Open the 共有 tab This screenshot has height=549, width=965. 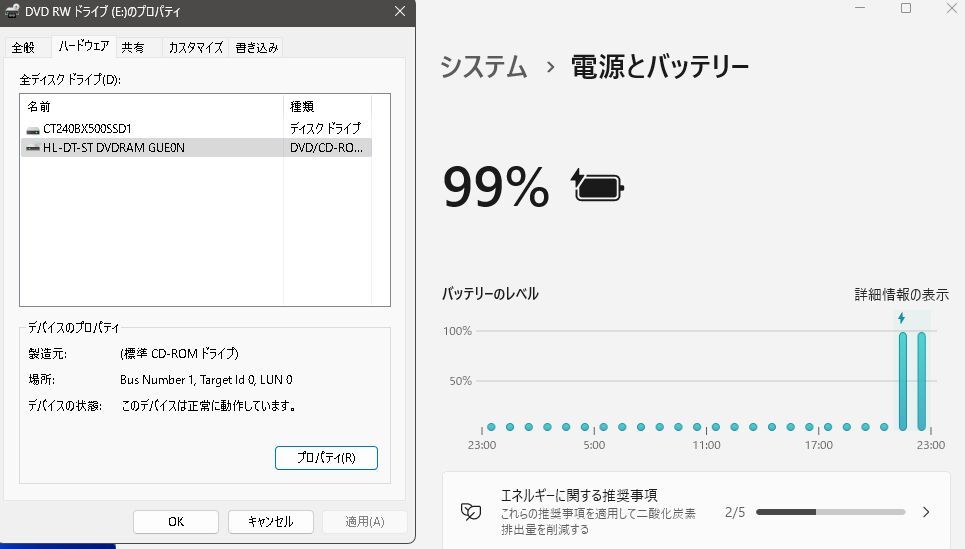click(x=132, y=47)
